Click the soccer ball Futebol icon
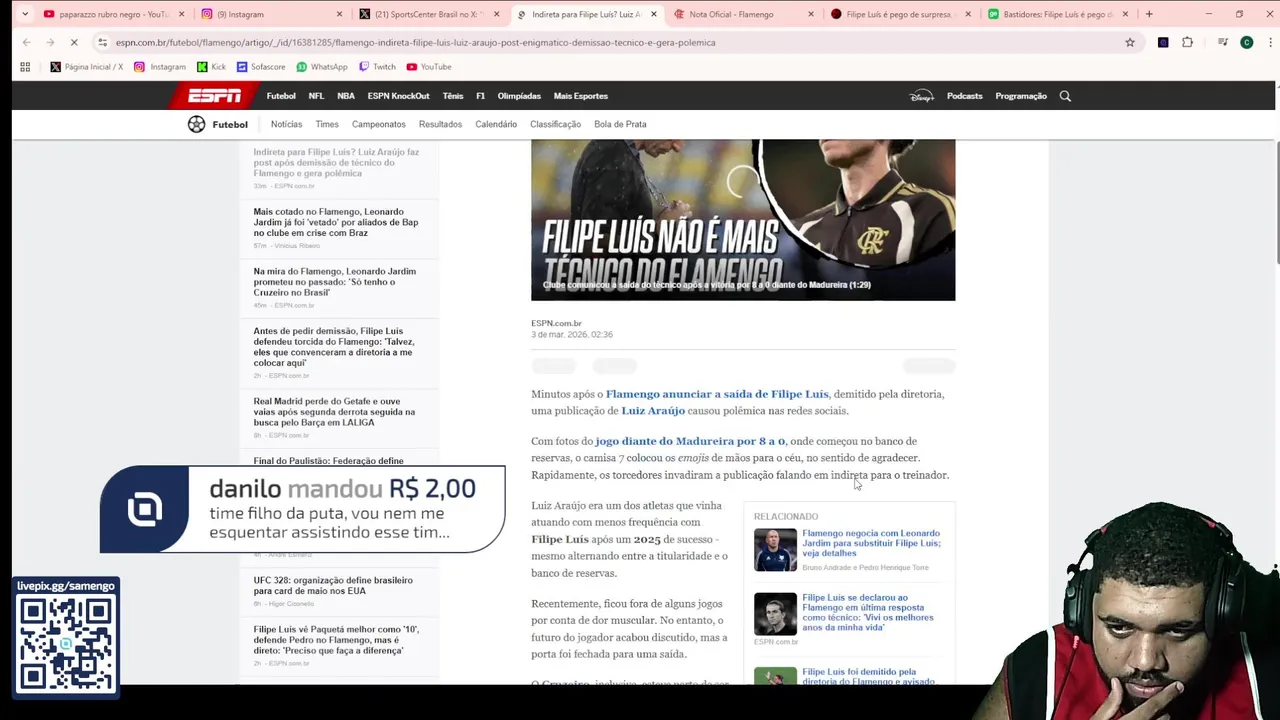Screen dimensions: 1280x720 coord(196,124)
